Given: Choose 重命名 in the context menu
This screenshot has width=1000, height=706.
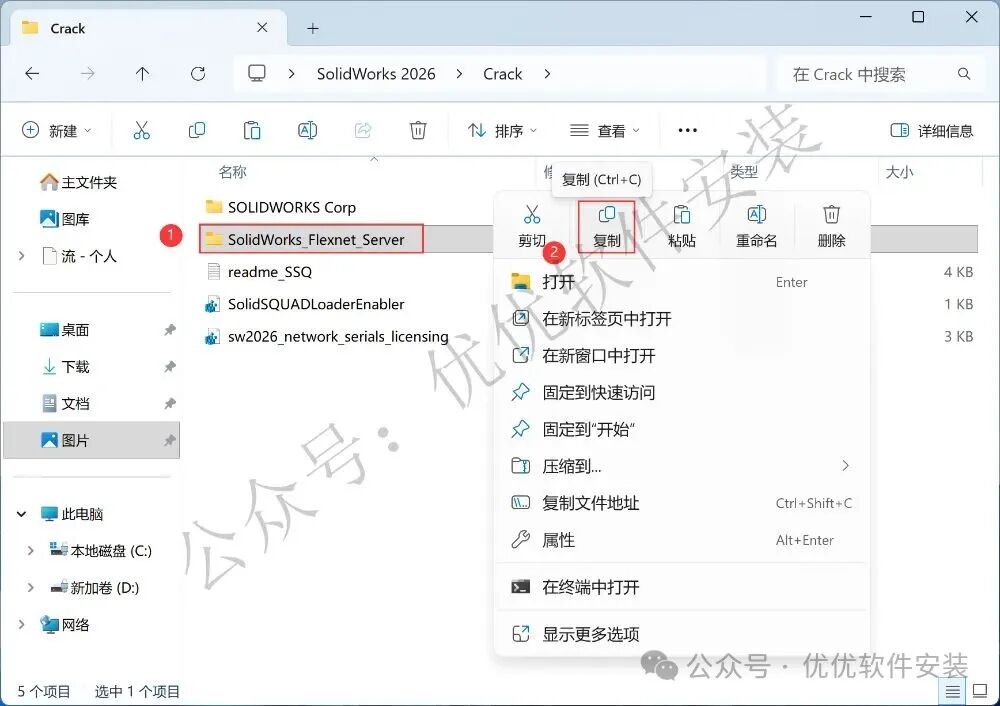Looking at the screenshot, I should (x=756, y=226).
